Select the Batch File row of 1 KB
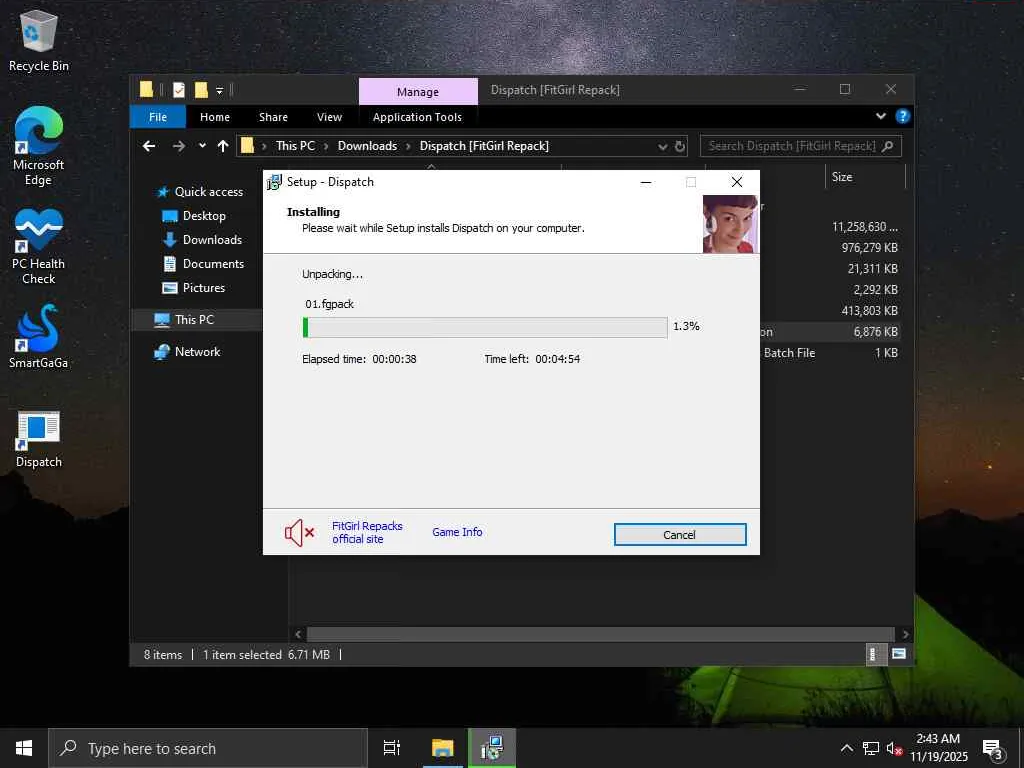 (831, 353)
